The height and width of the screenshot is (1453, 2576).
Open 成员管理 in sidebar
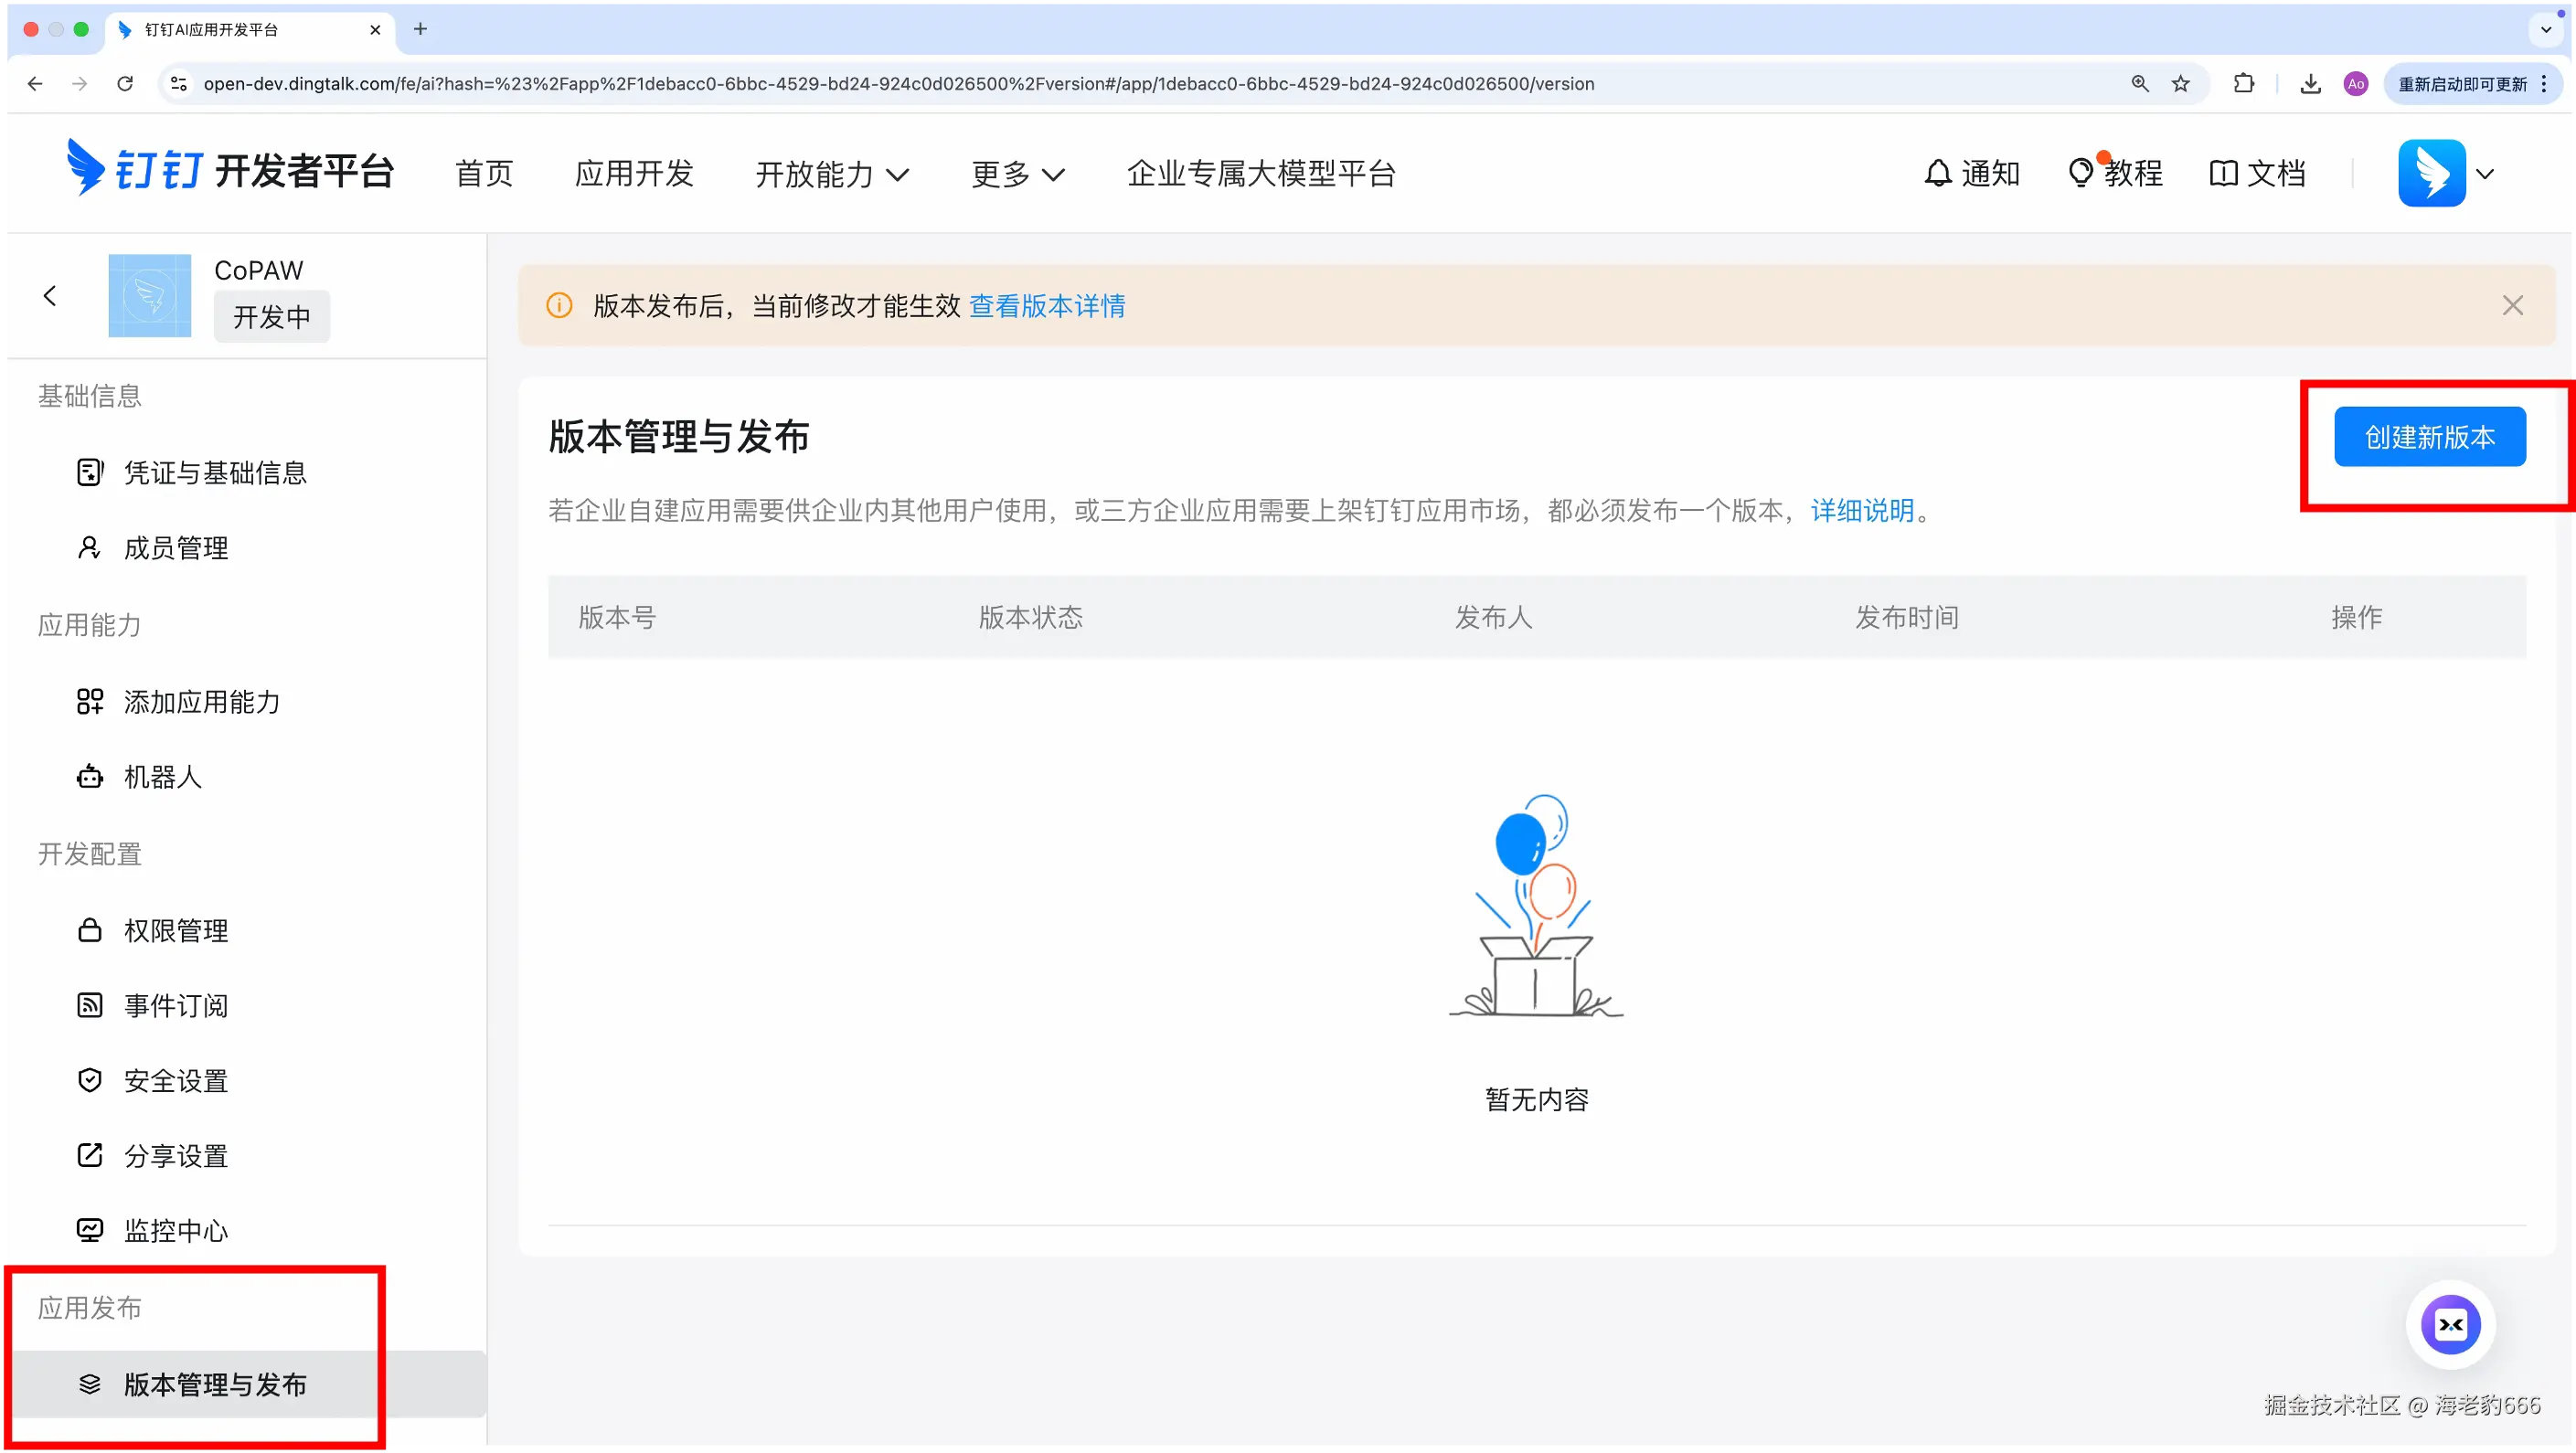pyautogui.click(x=175, y=548)
